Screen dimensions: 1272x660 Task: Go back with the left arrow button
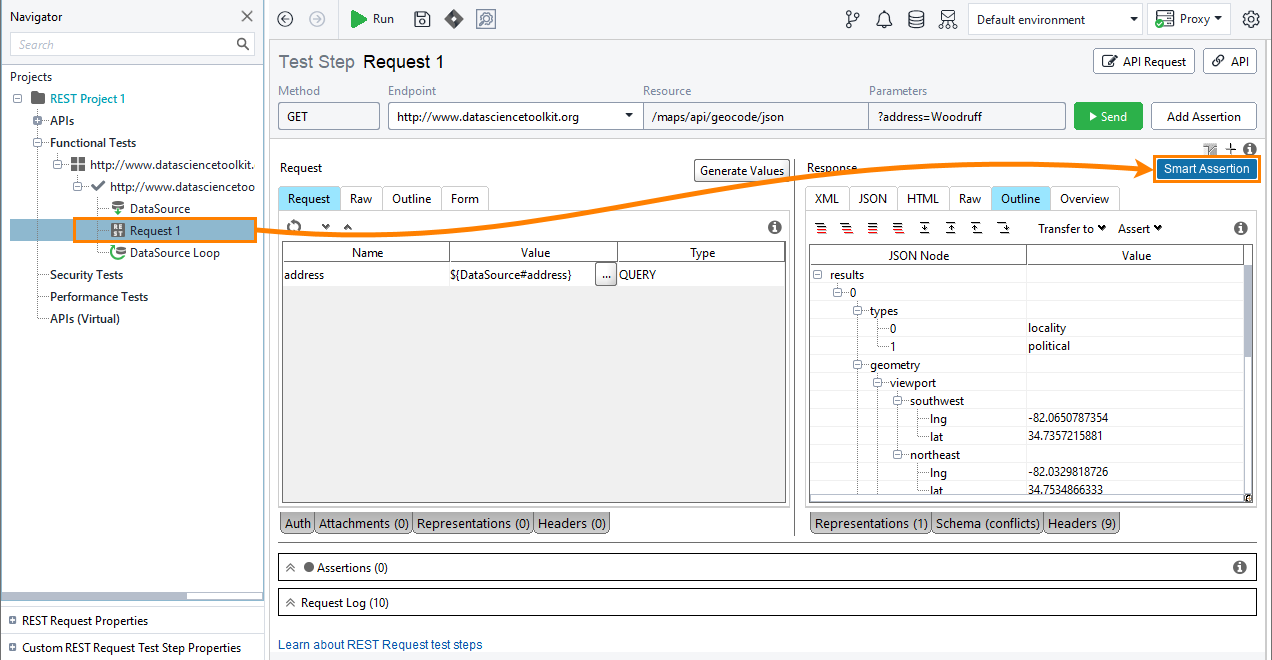coord(286,19)
